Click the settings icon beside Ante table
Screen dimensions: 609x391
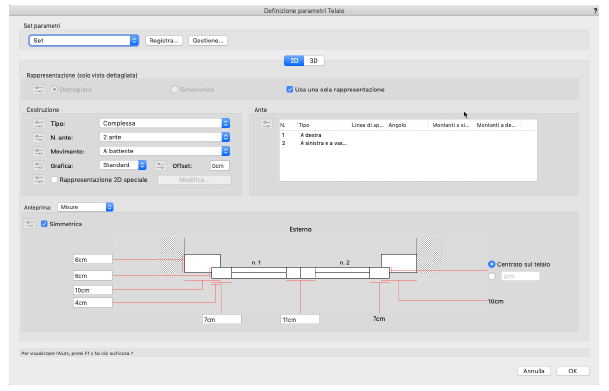pyautogui.click(x=266, y=124)
